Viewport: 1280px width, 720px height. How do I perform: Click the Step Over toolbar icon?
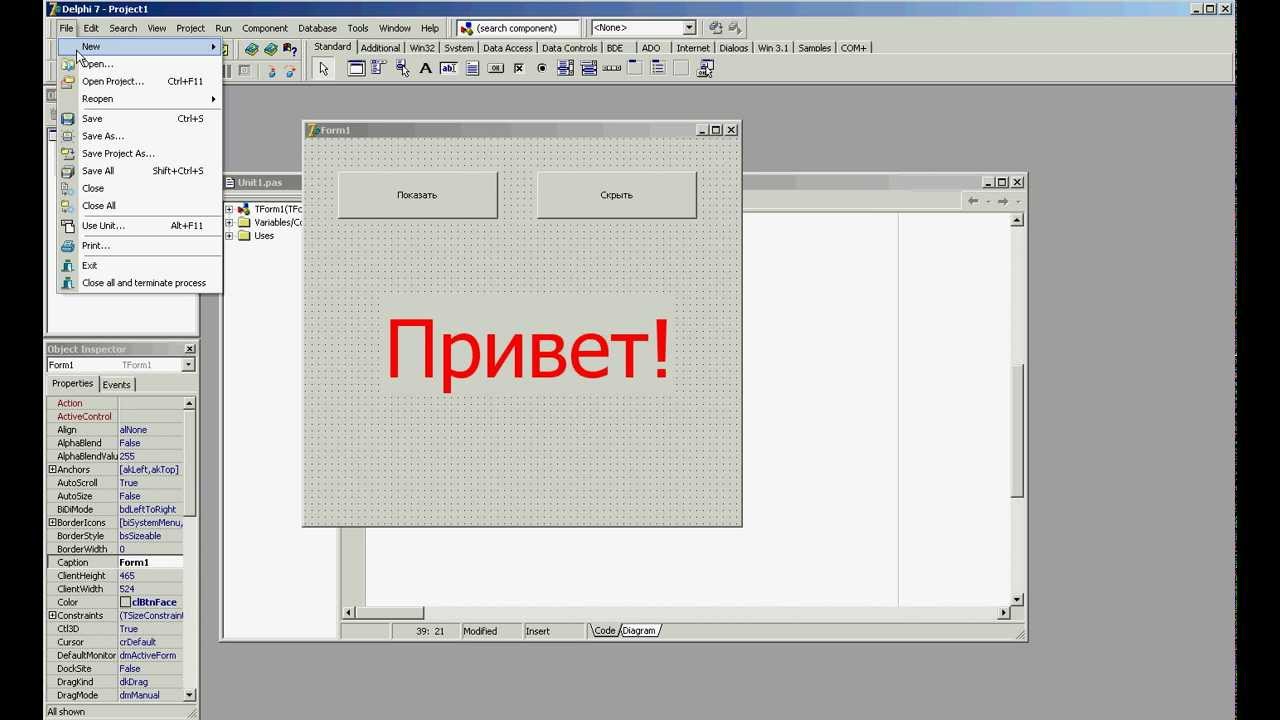click(290, 71)
